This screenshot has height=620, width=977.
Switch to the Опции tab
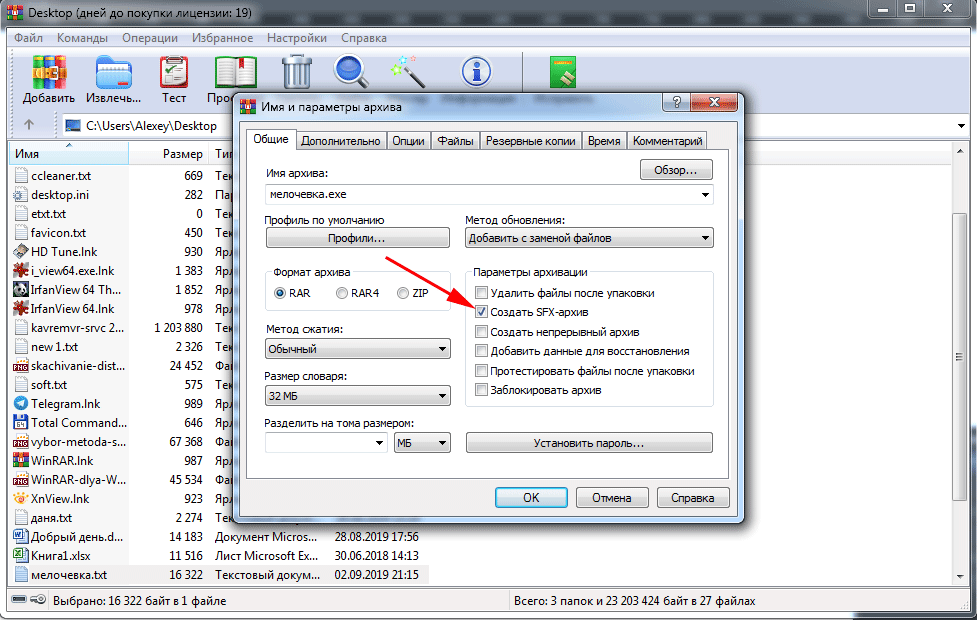(408, 141)
